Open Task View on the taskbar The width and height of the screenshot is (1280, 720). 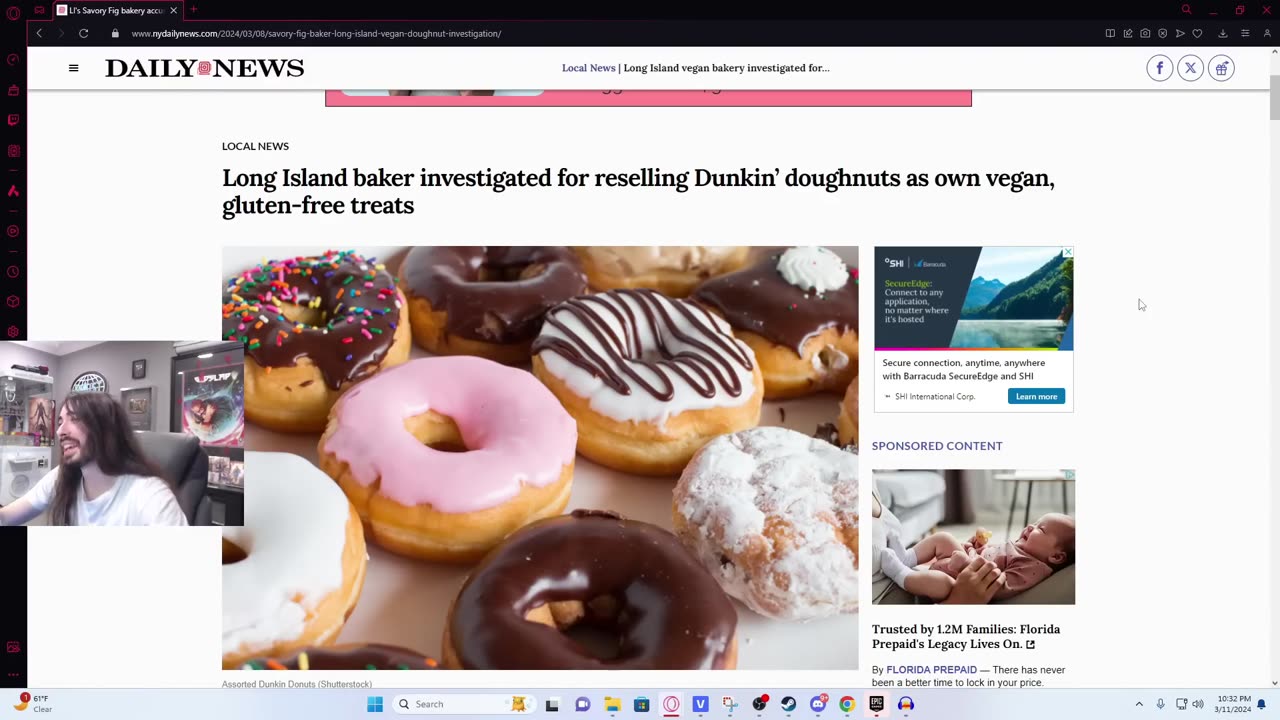(552, 704)
